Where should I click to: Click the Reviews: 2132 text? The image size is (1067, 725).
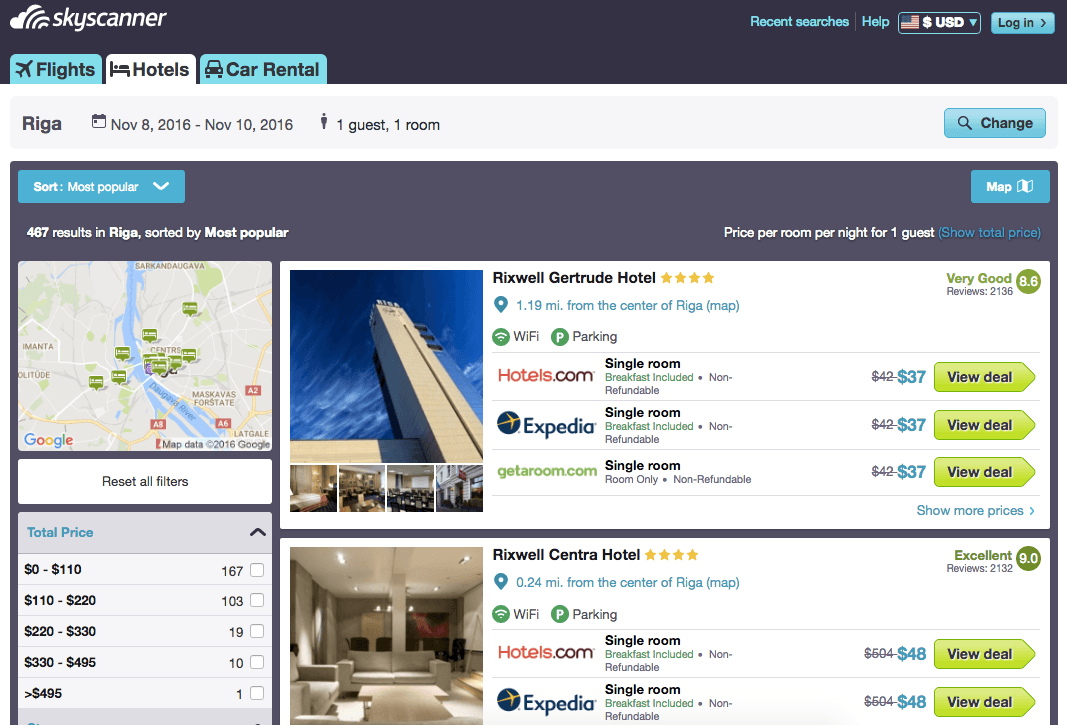[x=979, y=568]
